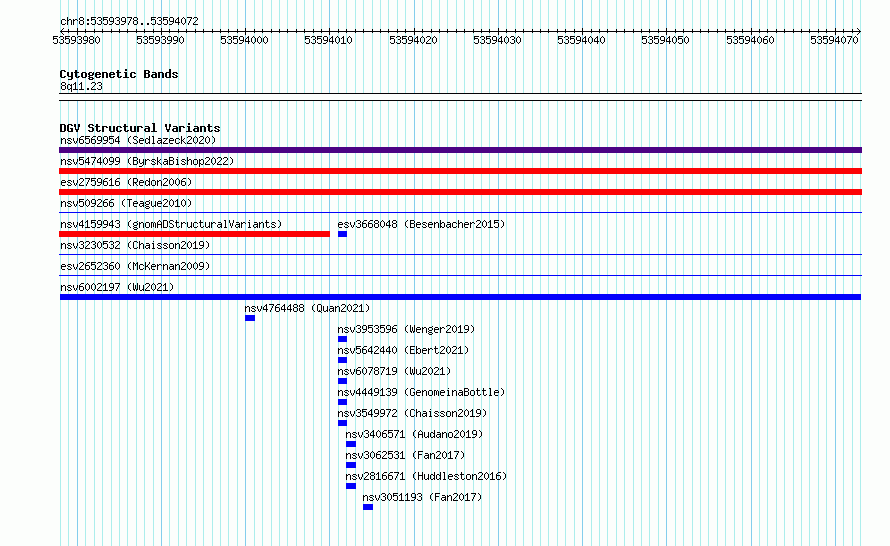Screen dimensions: 890x546
Task: Select the purple nsv6569954 variant bar
Action: [460, 150]
